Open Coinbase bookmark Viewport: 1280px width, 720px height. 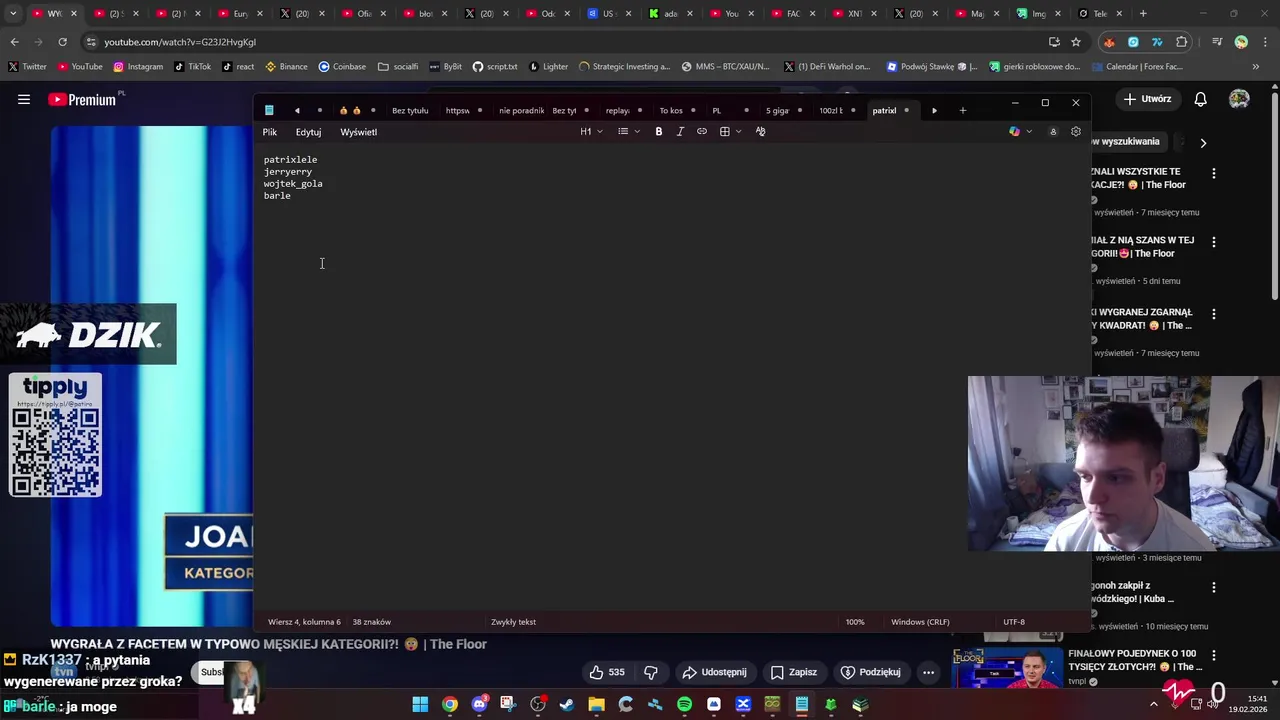coord(342,67)
